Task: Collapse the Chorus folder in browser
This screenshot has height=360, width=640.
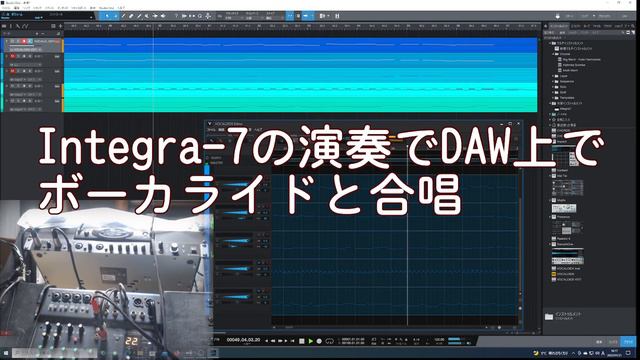Action: click(x=554, y=54)
